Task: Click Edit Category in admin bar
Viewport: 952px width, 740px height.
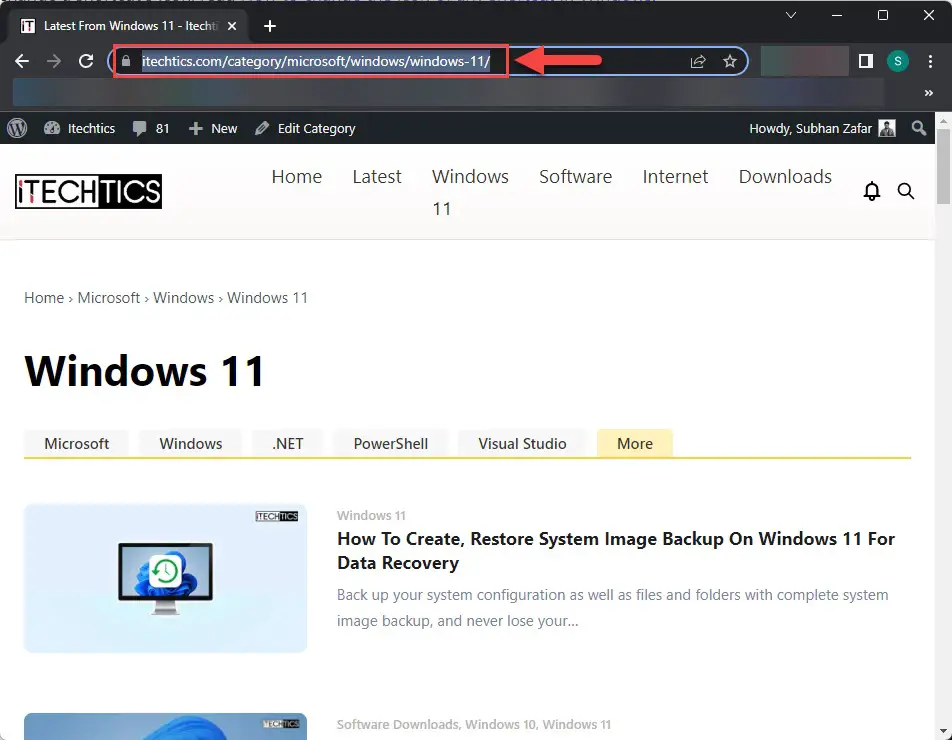Action: pyautogui.click(x=305, y=128)
